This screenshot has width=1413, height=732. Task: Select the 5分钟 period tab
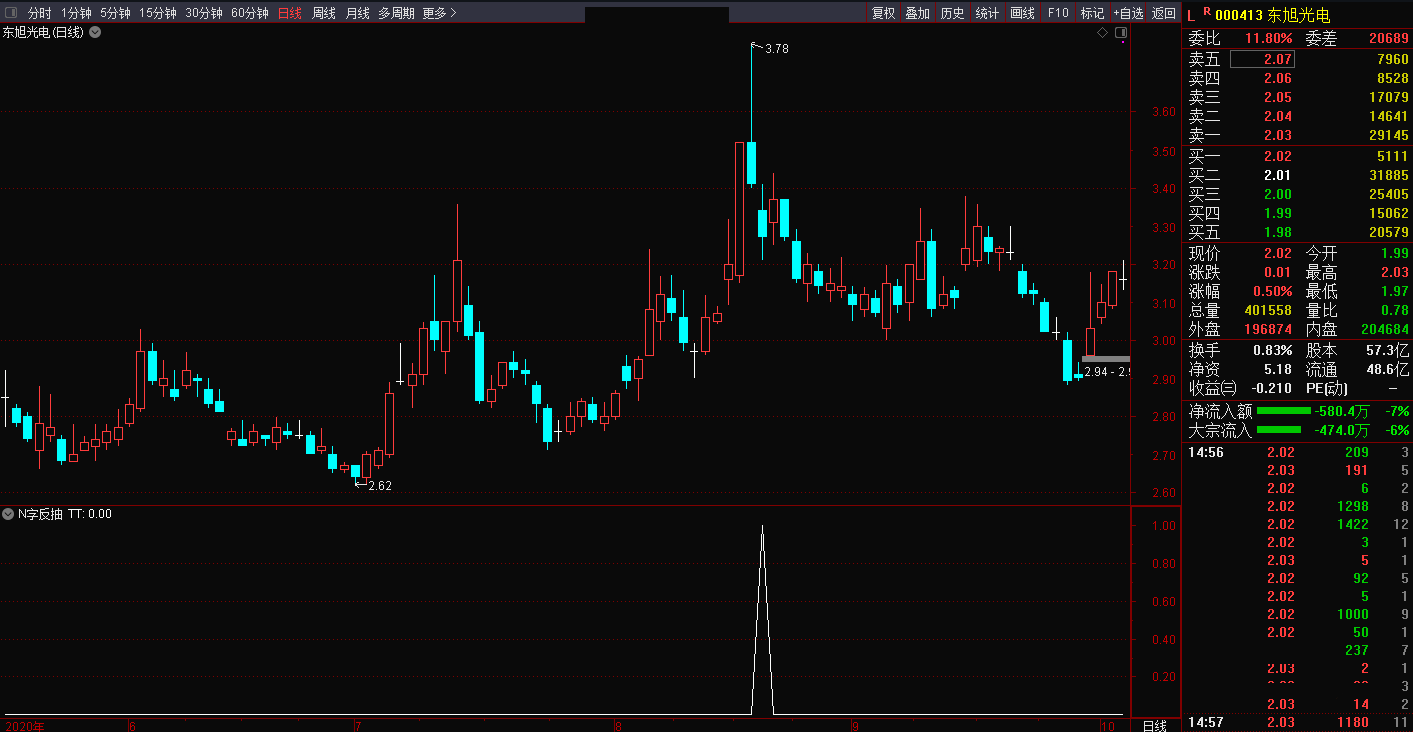point(115,13)
